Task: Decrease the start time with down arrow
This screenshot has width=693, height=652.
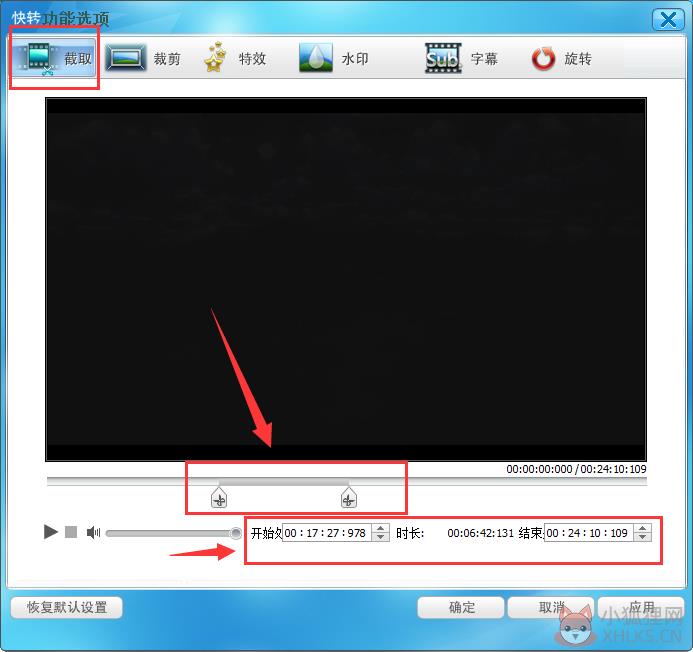Action: tap(380, 537)
